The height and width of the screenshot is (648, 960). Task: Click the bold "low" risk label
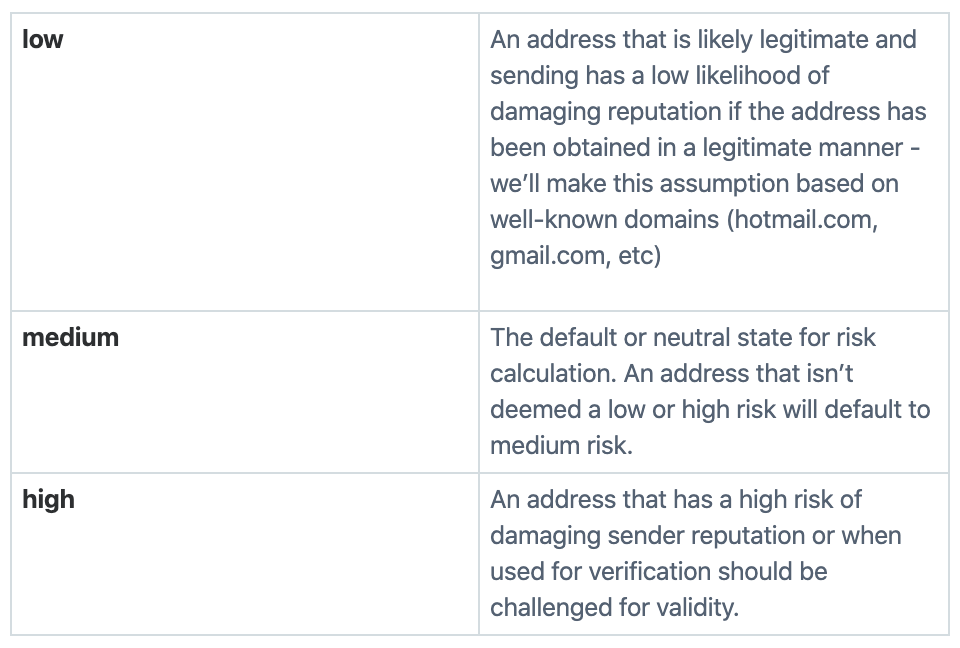pyautogui.click(x=42, y=40)
